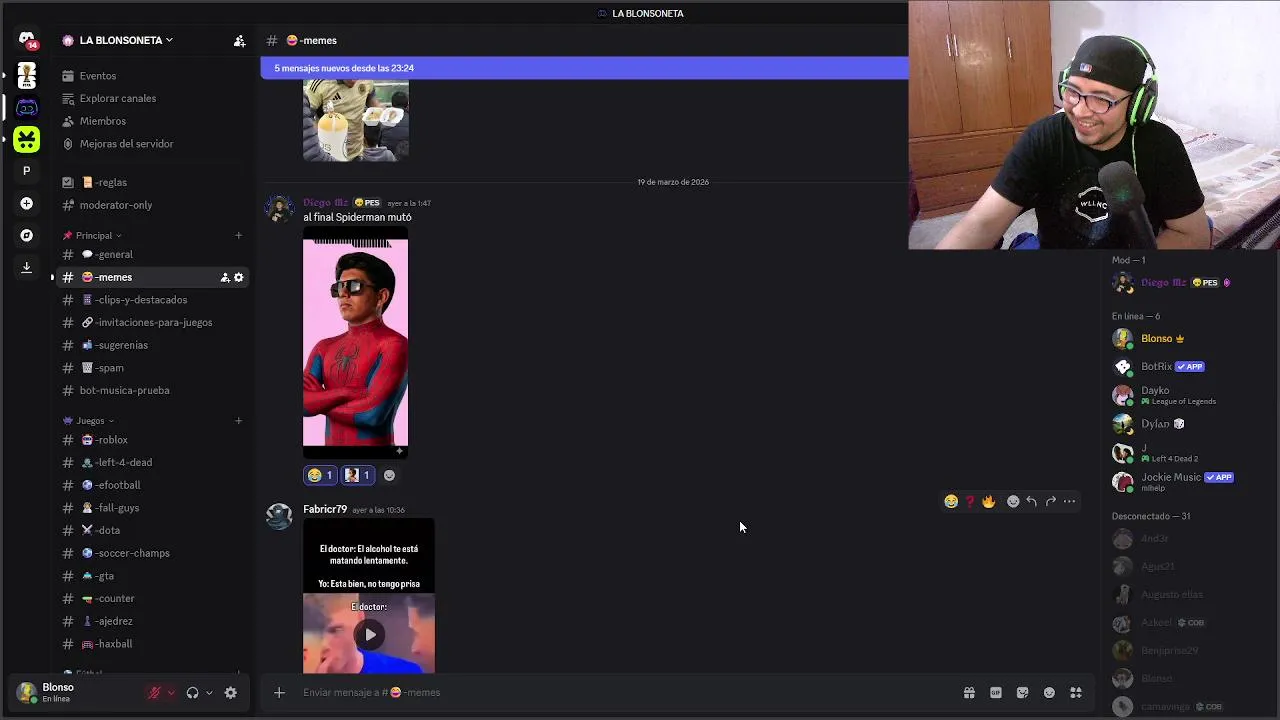Open the GIF picker icon
This screenshot has height=720, width=1280.
tap(996, 692)
